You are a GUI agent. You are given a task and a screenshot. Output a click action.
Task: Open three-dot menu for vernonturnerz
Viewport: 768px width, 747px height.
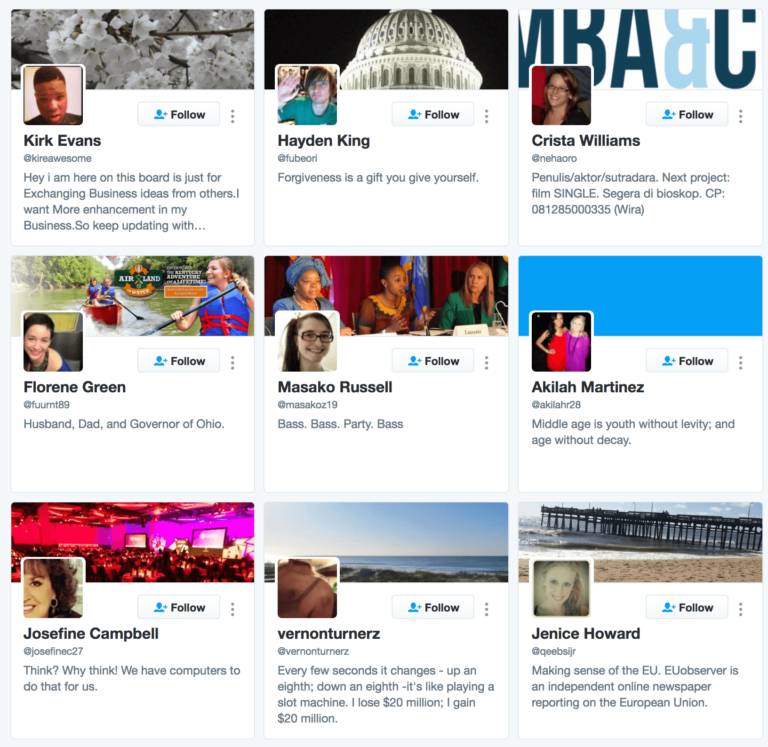click(486, 608)
